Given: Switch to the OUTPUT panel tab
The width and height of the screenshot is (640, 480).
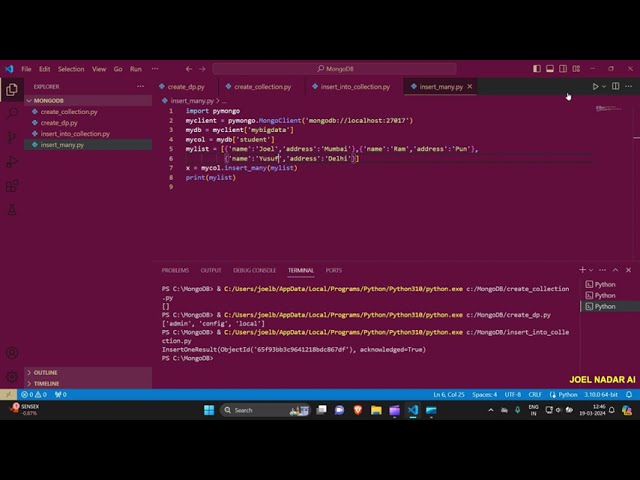Looking at the screenshot, I should [211, 270].
